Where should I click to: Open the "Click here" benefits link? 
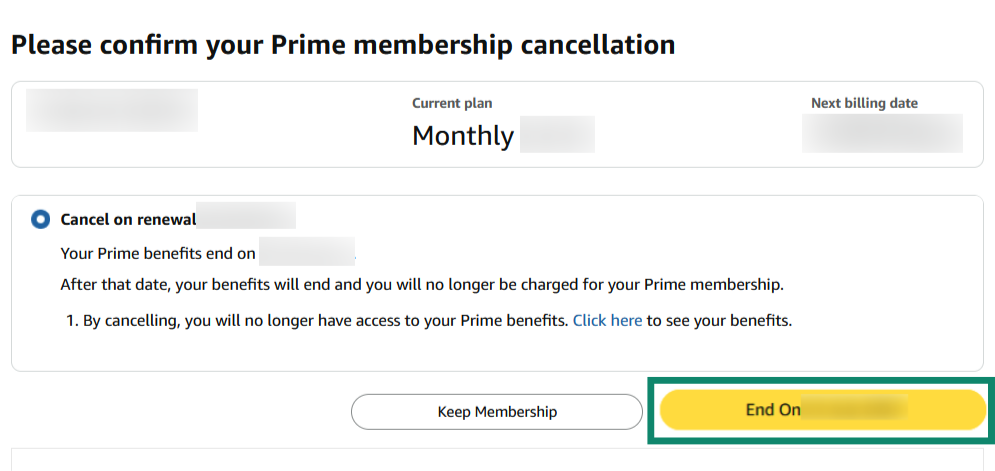tap(607, 321)
